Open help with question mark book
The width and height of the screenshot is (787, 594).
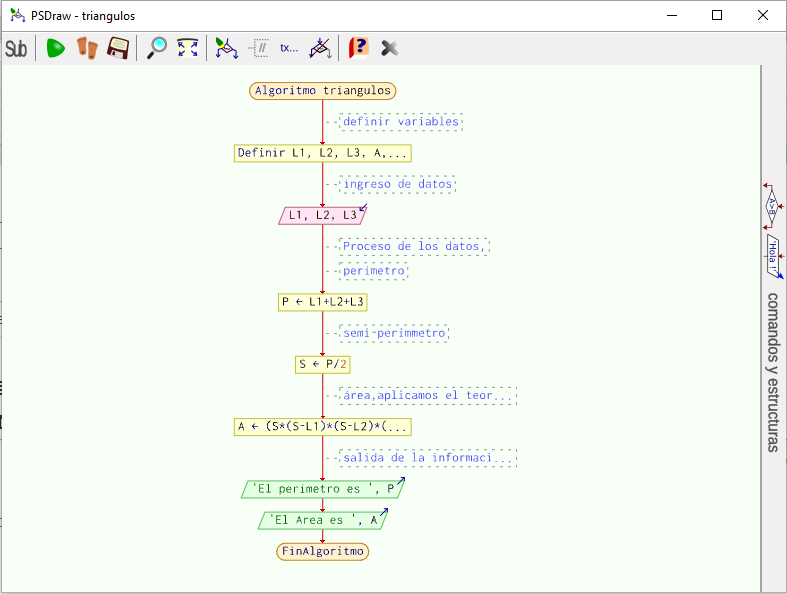point(359,48)
